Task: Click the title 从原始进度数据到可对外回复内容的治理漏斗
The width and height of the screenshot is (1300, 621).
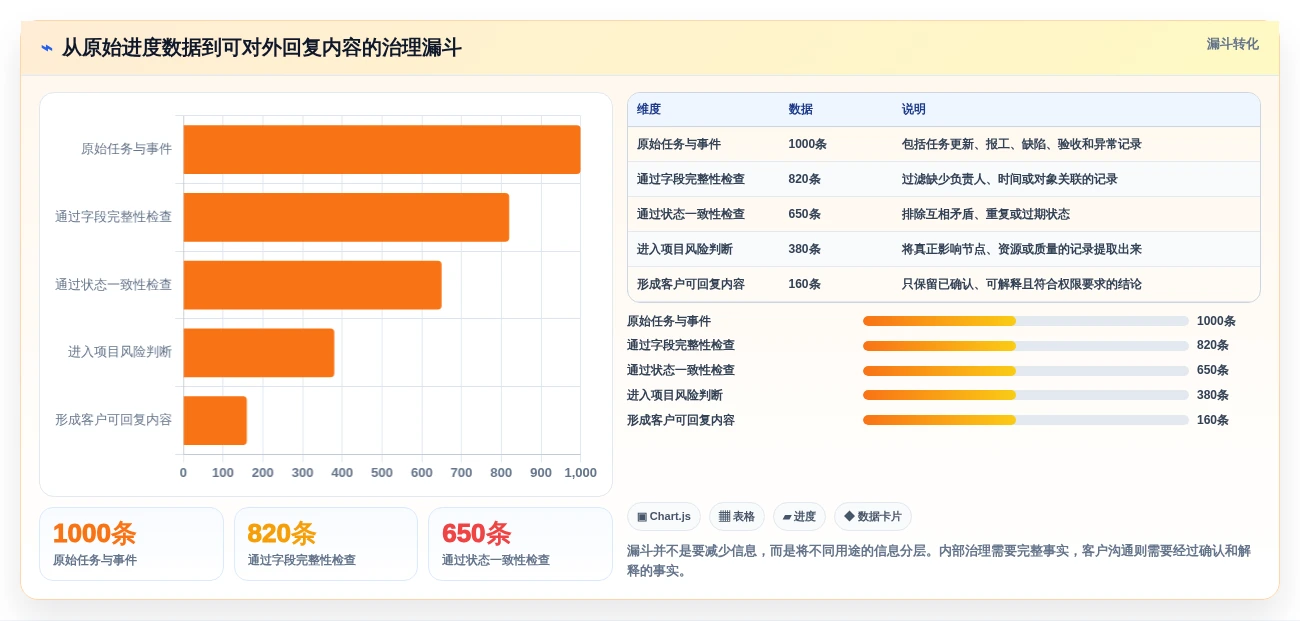Action: tap(261, 48)
